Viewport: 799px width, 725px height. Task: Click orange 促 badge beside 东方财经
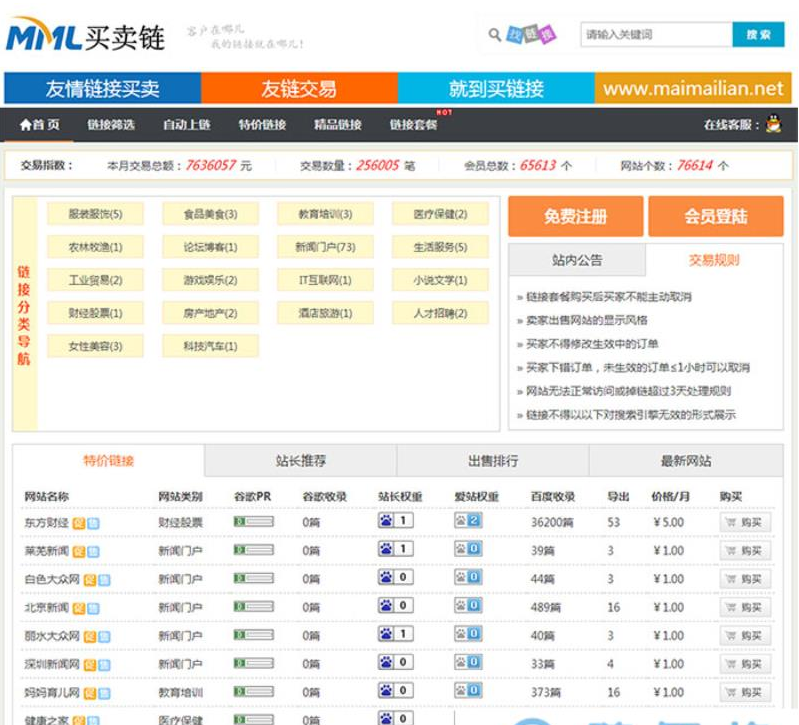click(x=79, y=522)
